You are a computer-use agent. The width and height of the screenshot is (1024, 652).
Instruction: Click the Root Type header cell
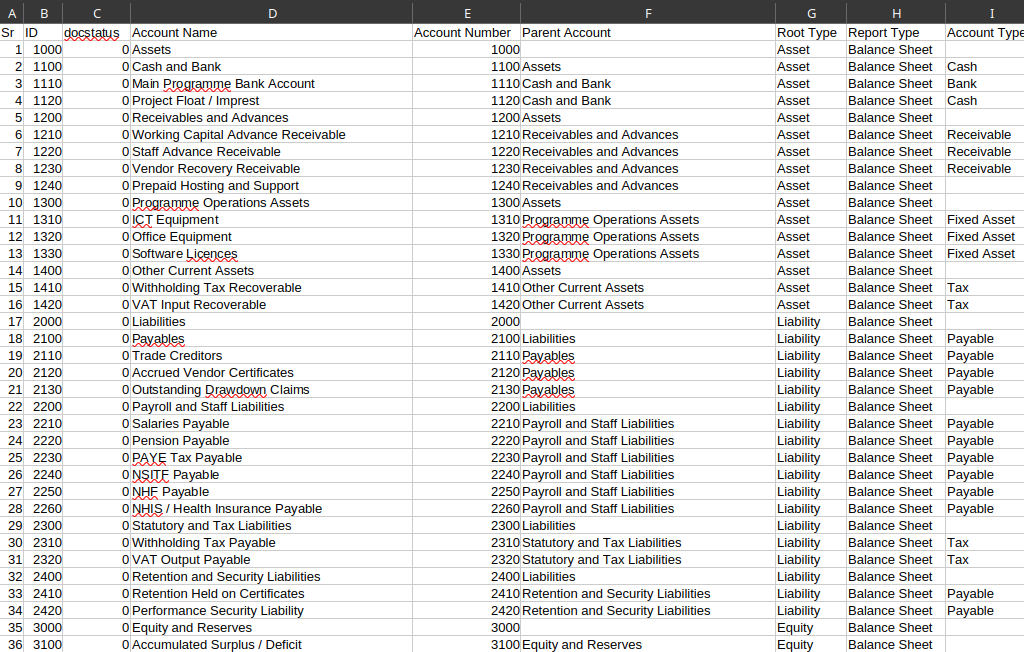[811, 33]
